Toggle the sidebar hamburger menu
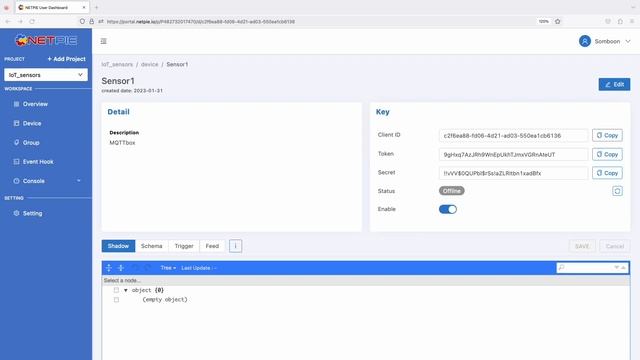 104,41
